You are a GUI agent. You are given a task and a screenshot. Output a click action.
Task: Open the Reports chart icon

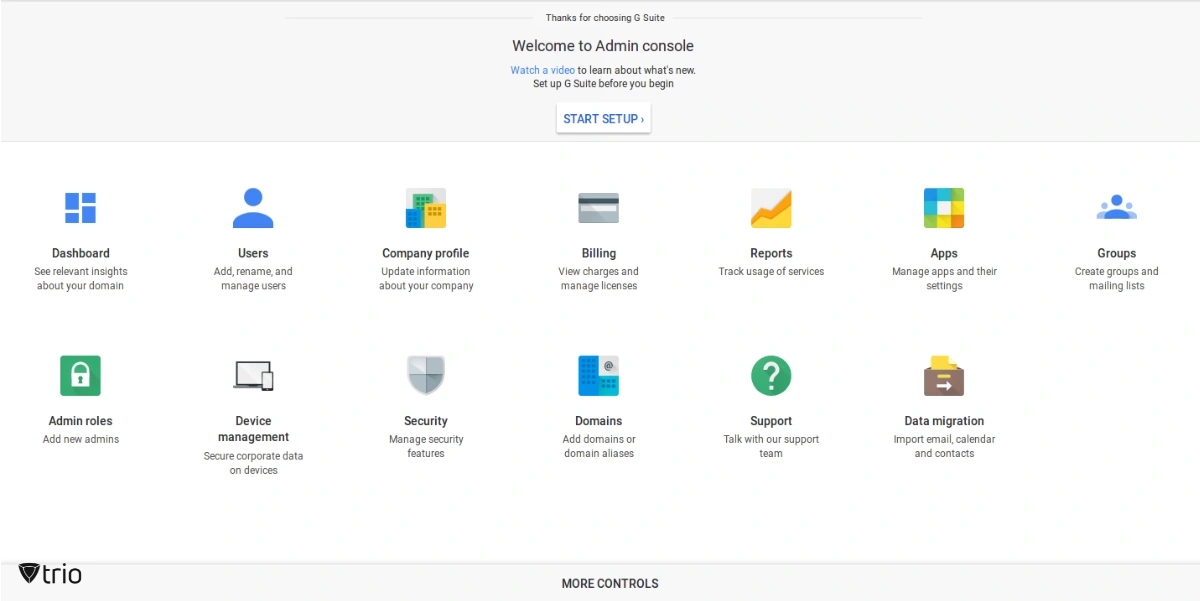pyautogui.click(x=771, y=208)
